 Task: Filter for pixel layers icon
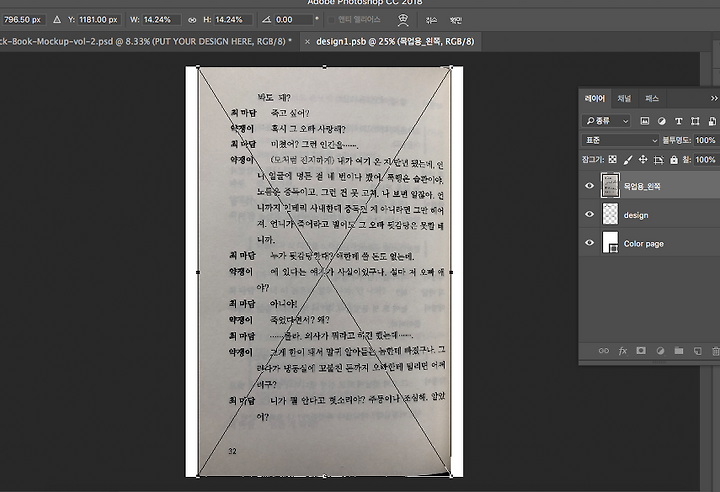[x=645, y=121]
